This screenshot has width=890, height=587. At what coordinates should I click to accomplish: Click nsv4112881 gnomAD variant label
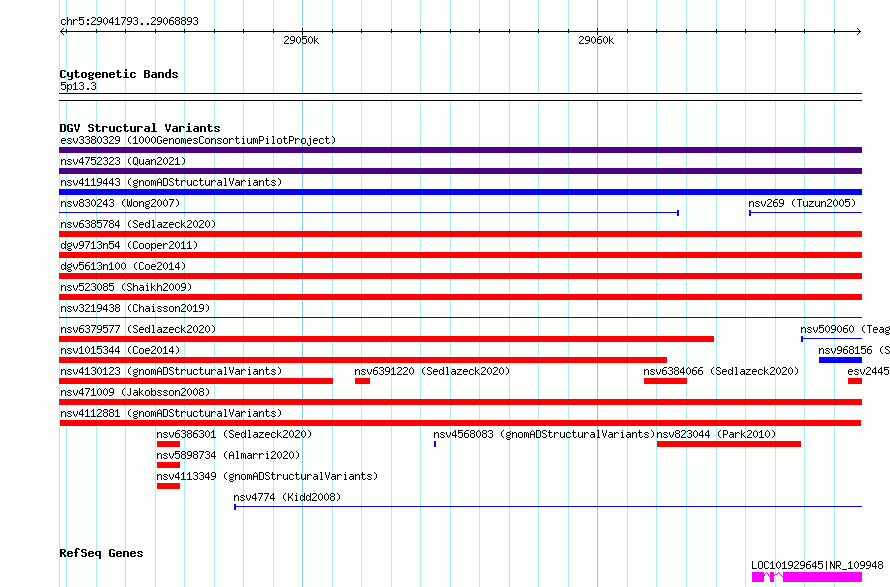point(171,413)
